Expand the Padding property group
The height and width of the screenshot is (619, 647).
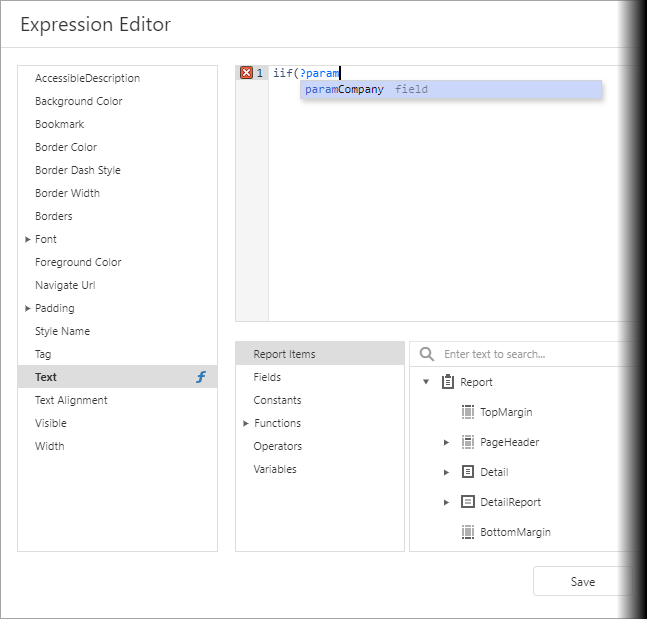tap(28, 308)
